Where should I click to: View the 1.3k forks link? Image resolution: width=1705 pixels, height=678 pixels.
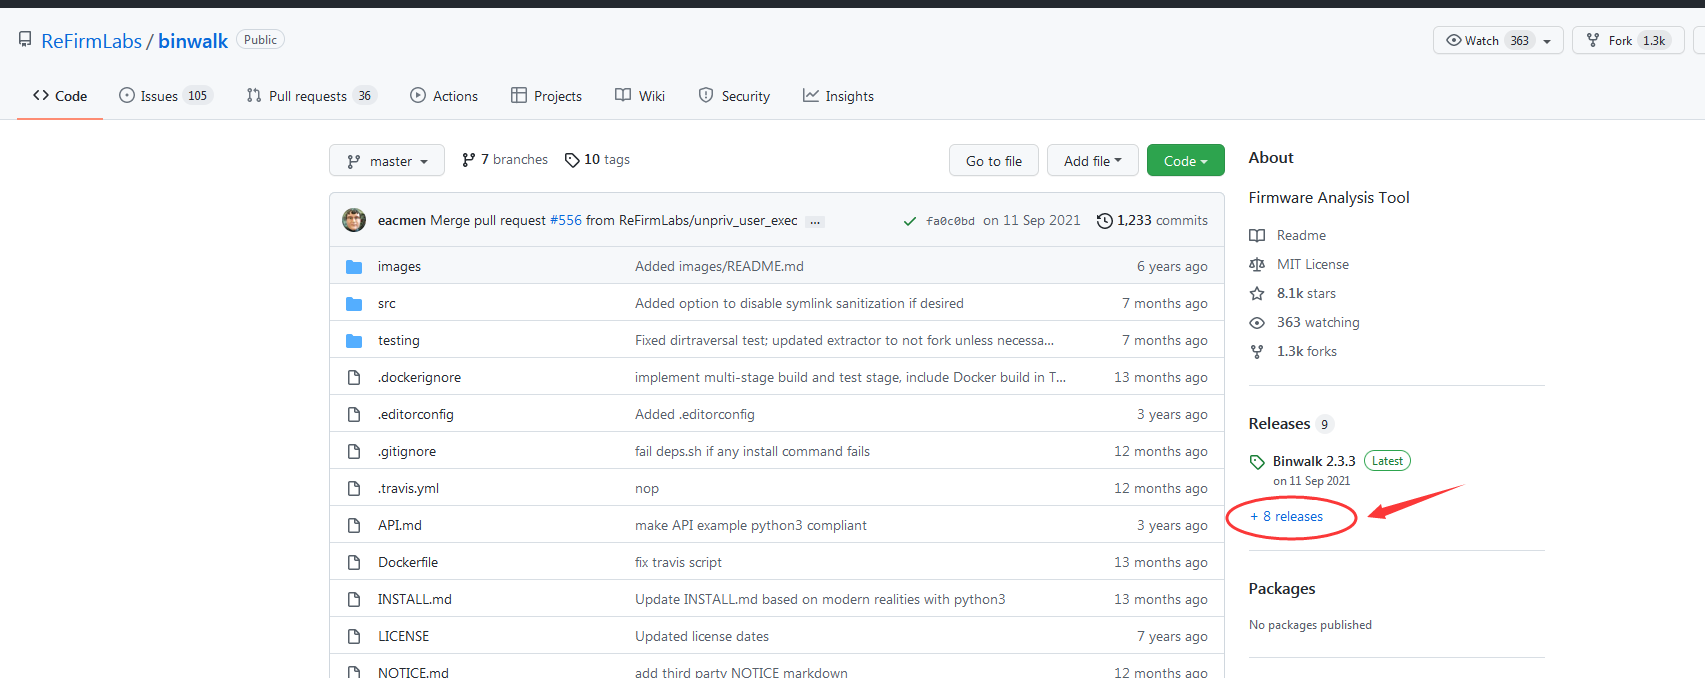(1293, 352)
